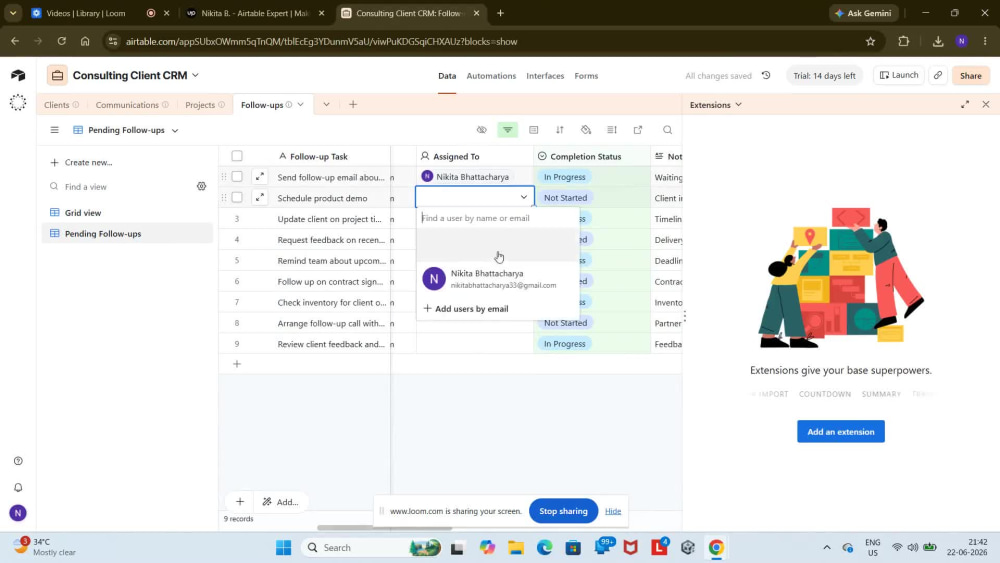Image resolution: width=1000 pixels, height=563 pixels.
Task: Open the Add with AI tools button
Action: (x=281, y=502)
